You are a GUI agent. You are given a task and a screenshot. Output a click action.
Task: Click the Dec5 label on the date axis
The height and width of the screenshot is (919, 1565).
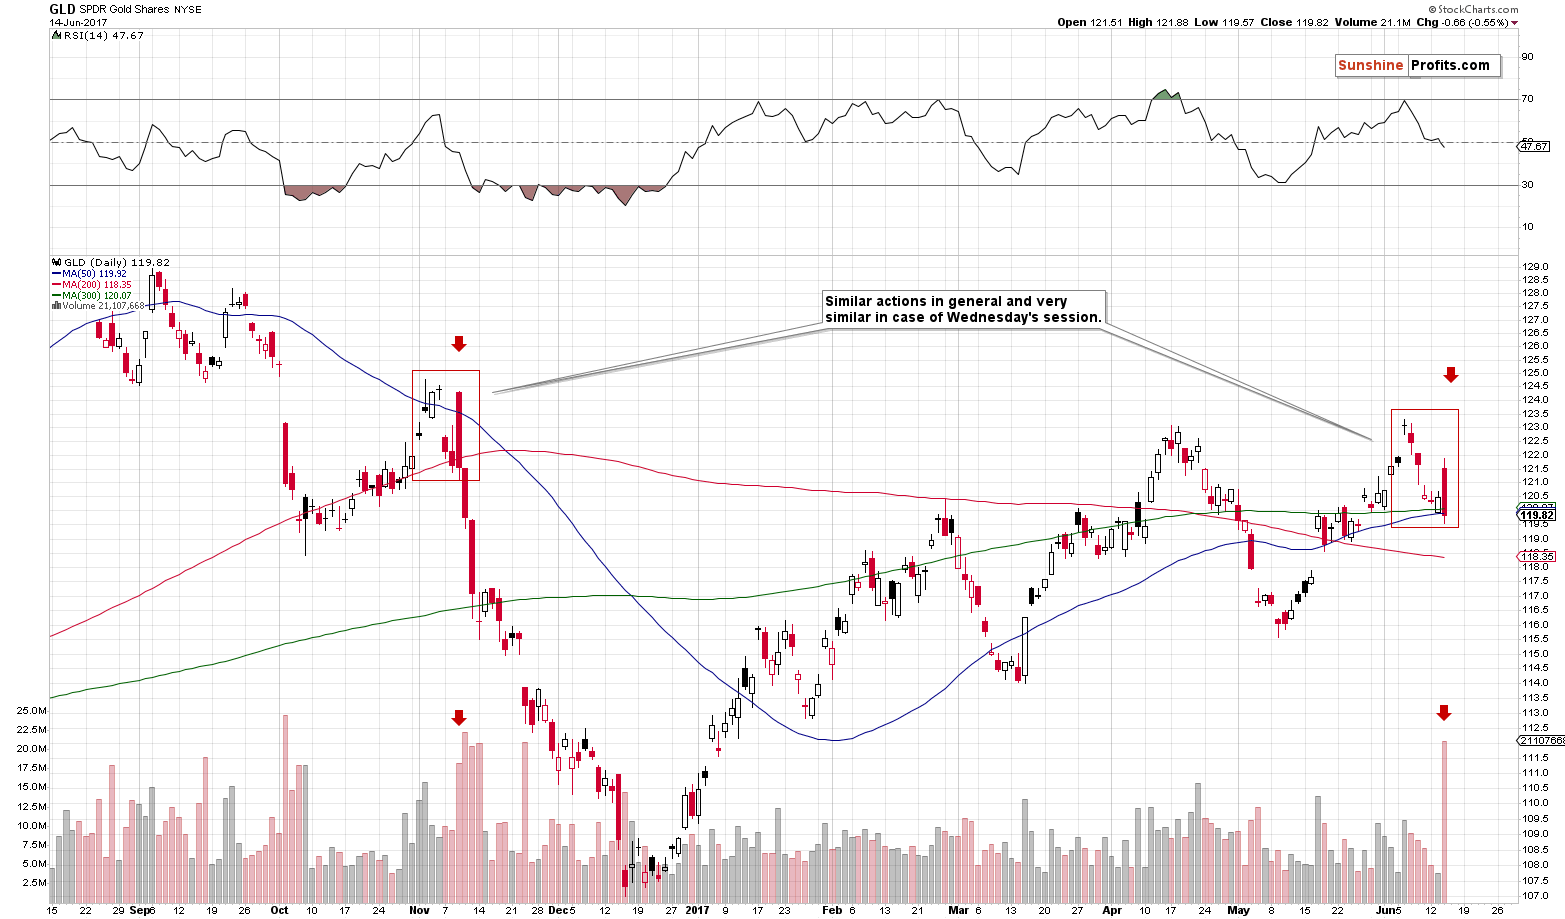tap(561, 911)
